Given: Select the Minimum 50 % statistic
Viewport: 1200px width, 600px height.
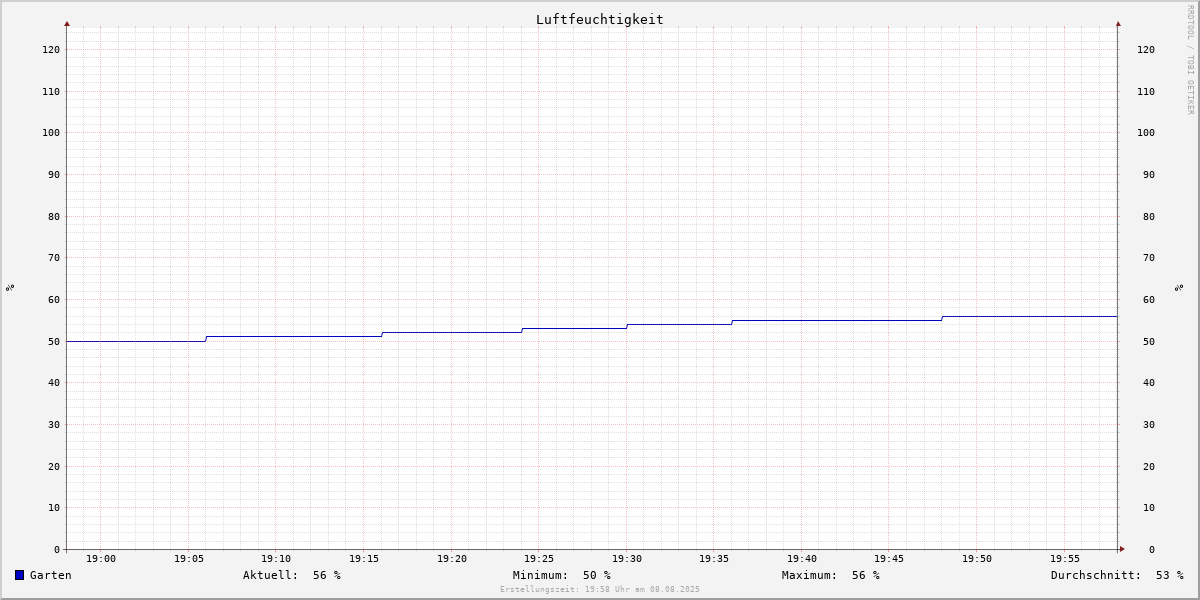Looking at the screenshot, I should click(562, 575).
